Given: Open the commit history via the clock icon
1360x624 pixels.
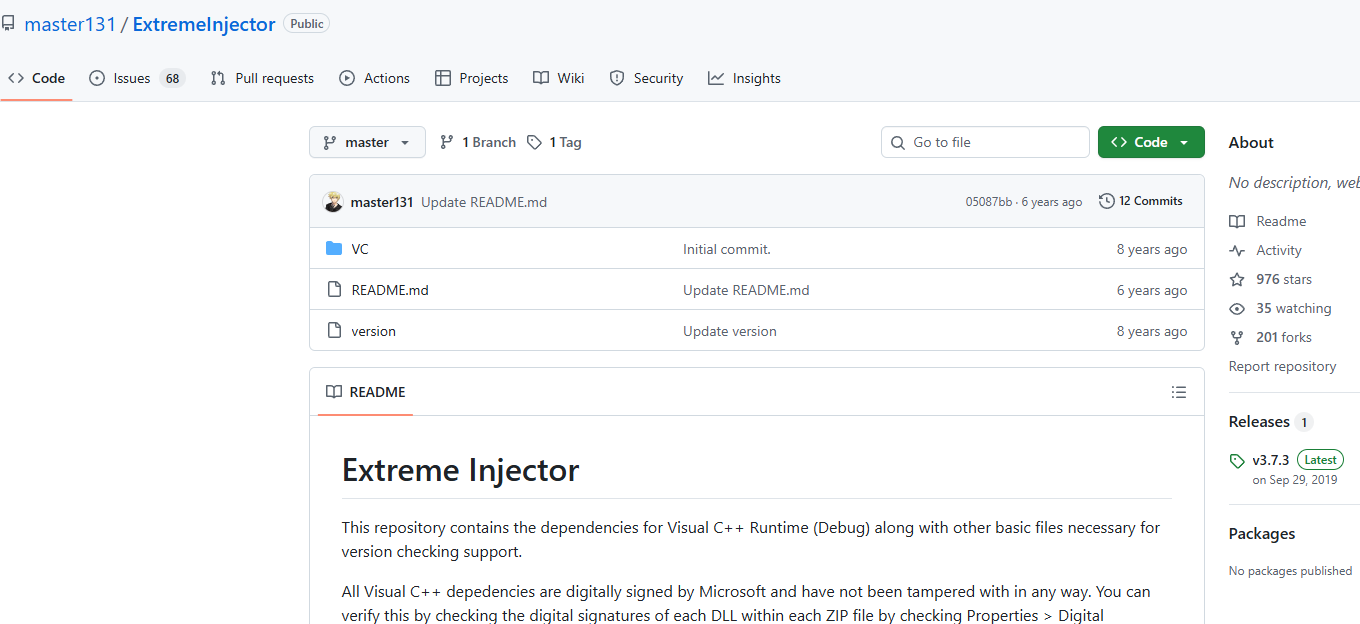Looking at the screenshot, I should click(x=1106, y=200).
